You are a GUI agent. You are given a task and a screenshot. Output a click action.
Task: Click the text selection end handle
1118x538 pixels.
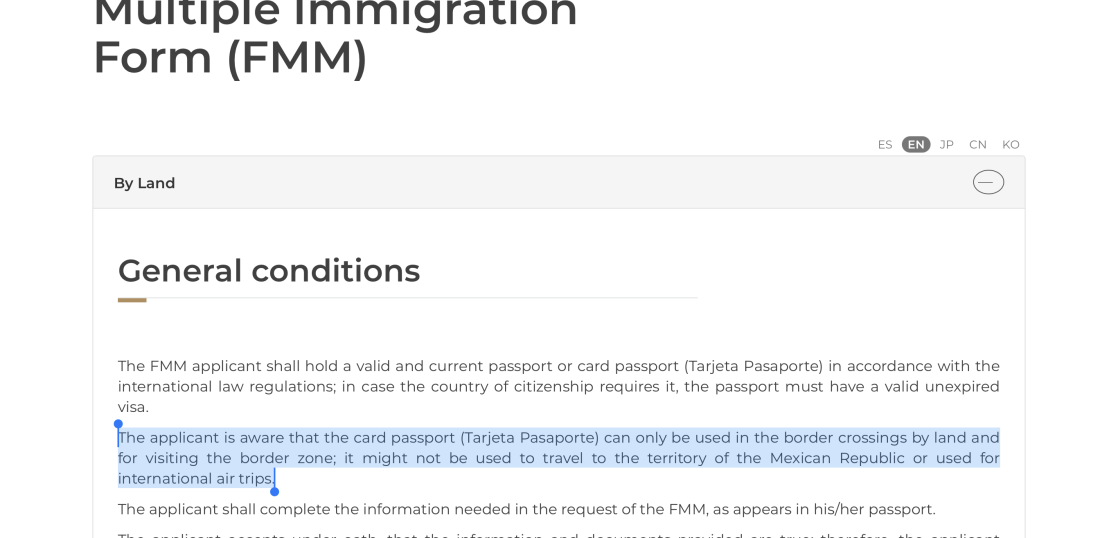point(274,491)
